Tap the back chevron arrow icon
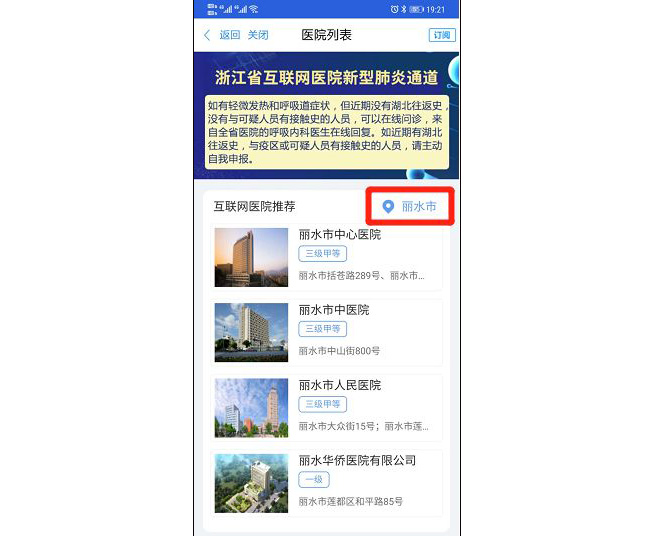 (207, 35)
